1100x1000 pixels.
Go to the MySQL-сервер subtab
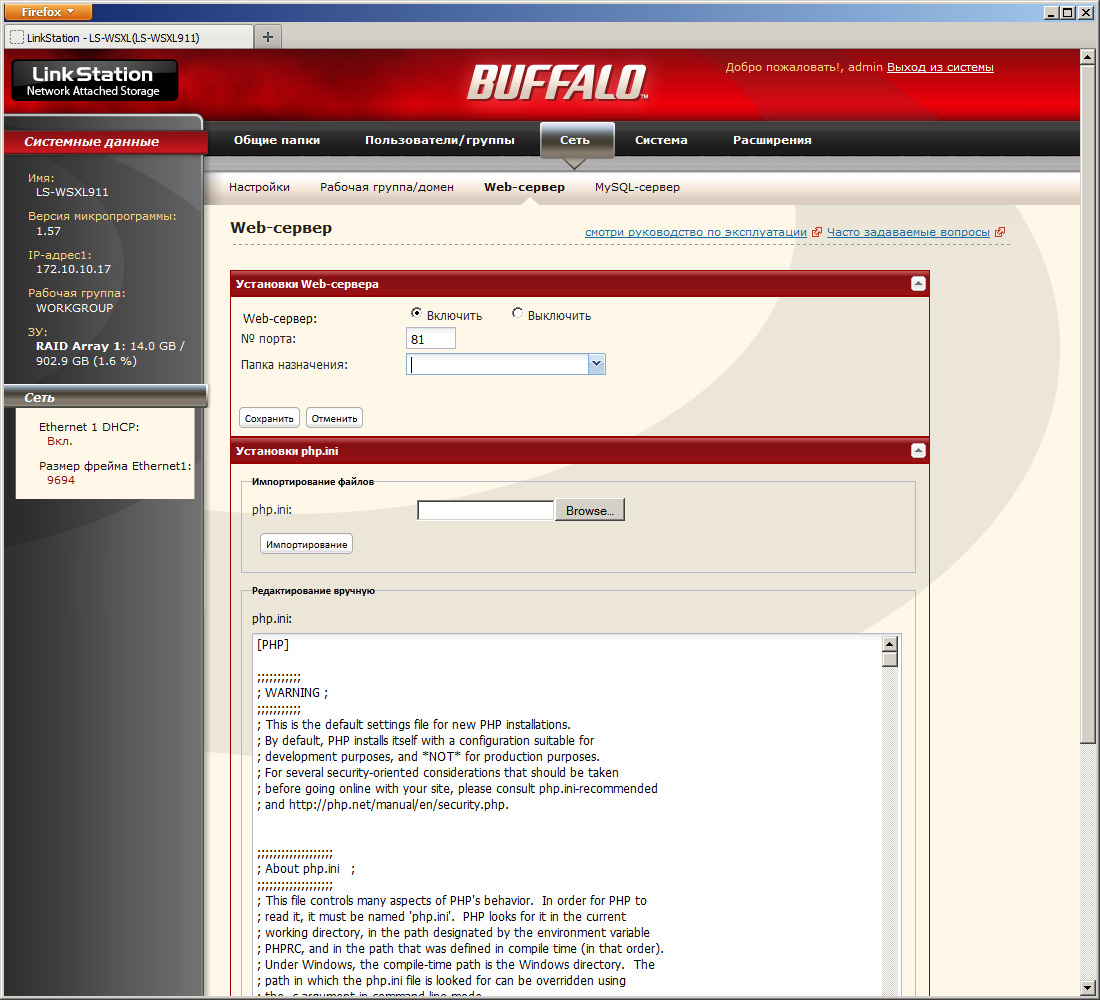pyautogui.click(x=637, y=187)
